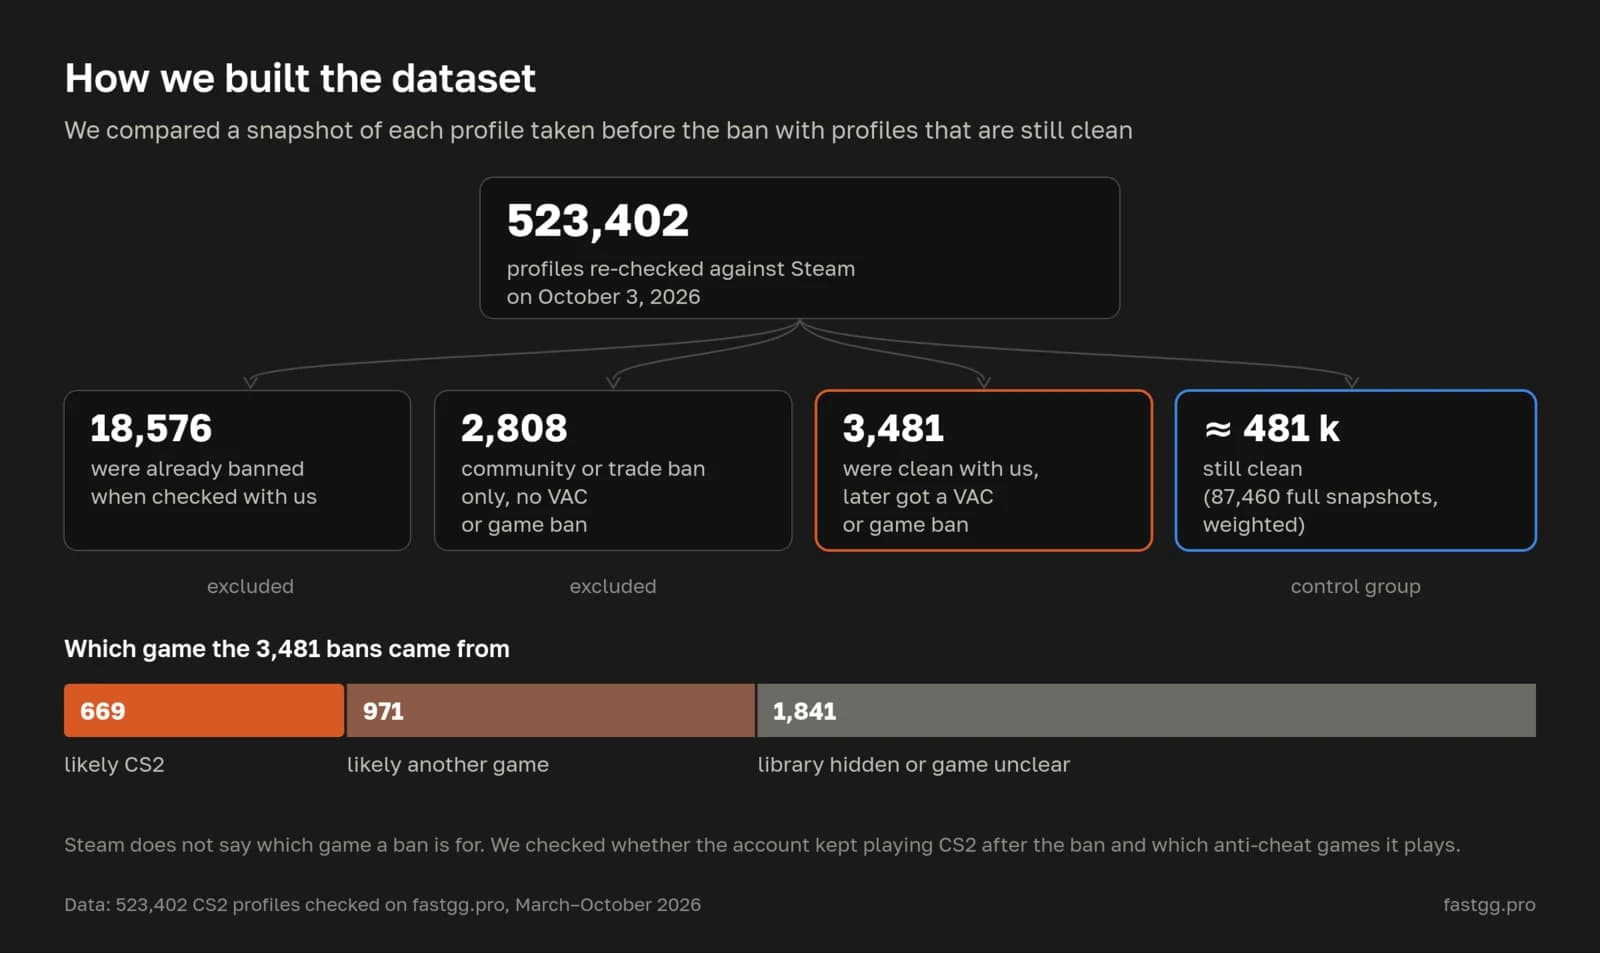This screenshot has height=953, width=1600.
Task: Select the 523,402 profiles re-checked card
Action: coord(799,248)
